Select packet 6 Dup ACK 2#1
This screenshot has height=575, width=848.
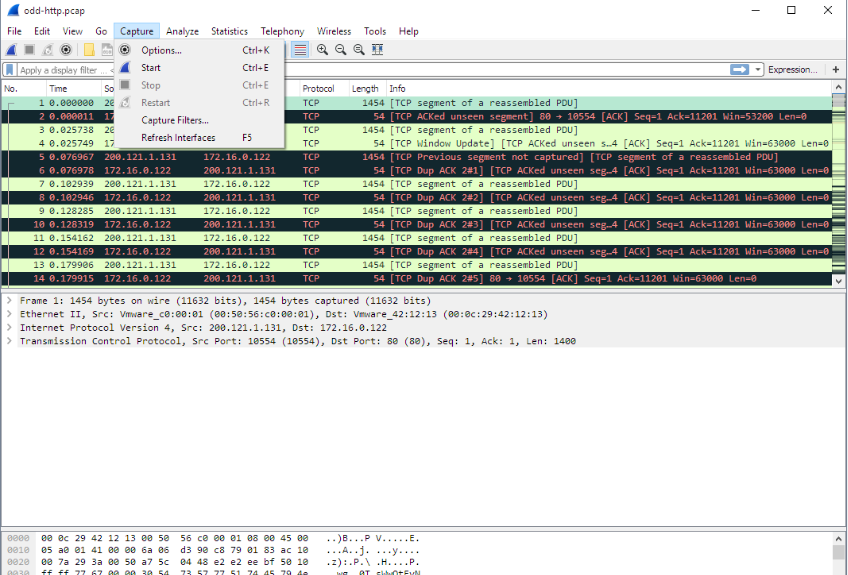[x=416, y=170]
